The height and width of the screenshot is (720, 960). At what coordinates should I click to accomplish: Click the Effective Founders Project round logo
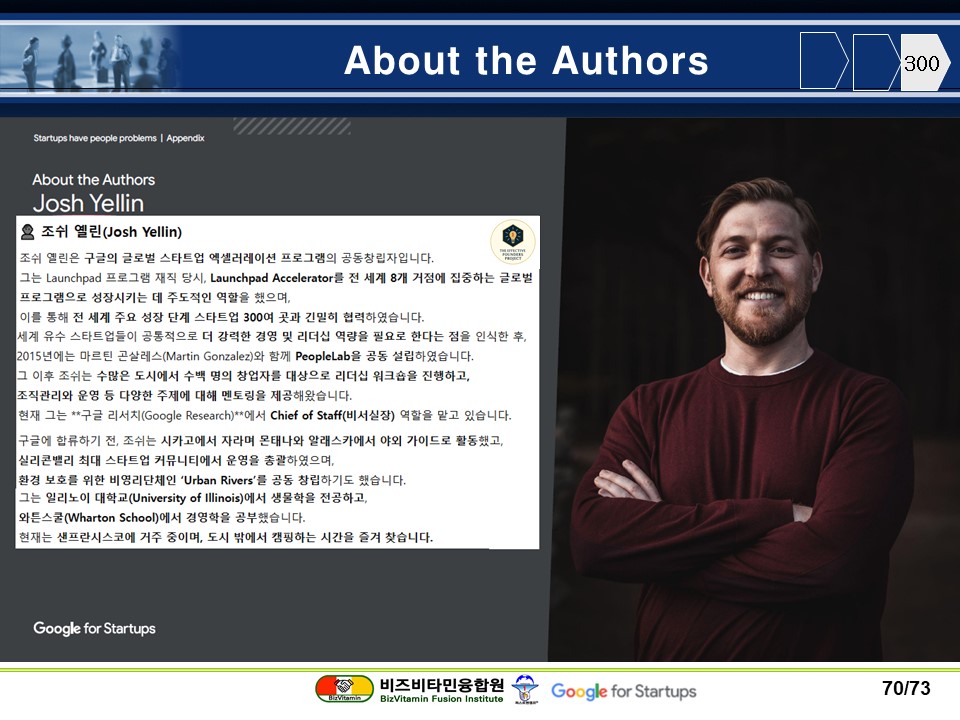[512, 241]
